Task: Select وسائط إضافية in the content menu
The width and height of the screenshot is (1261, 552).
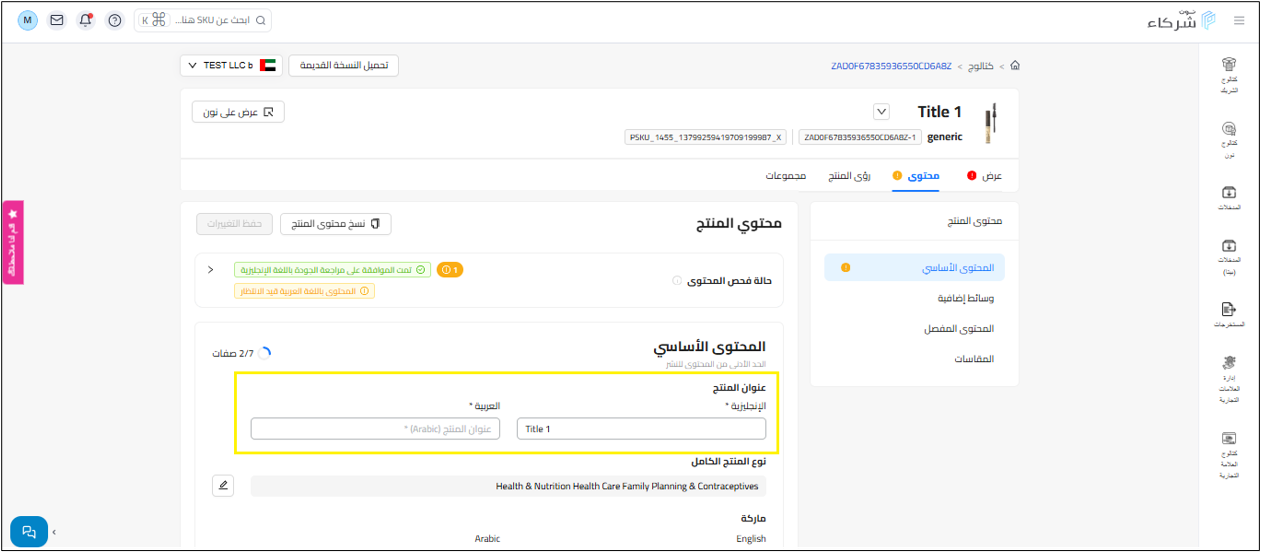Action: point(965,298)
